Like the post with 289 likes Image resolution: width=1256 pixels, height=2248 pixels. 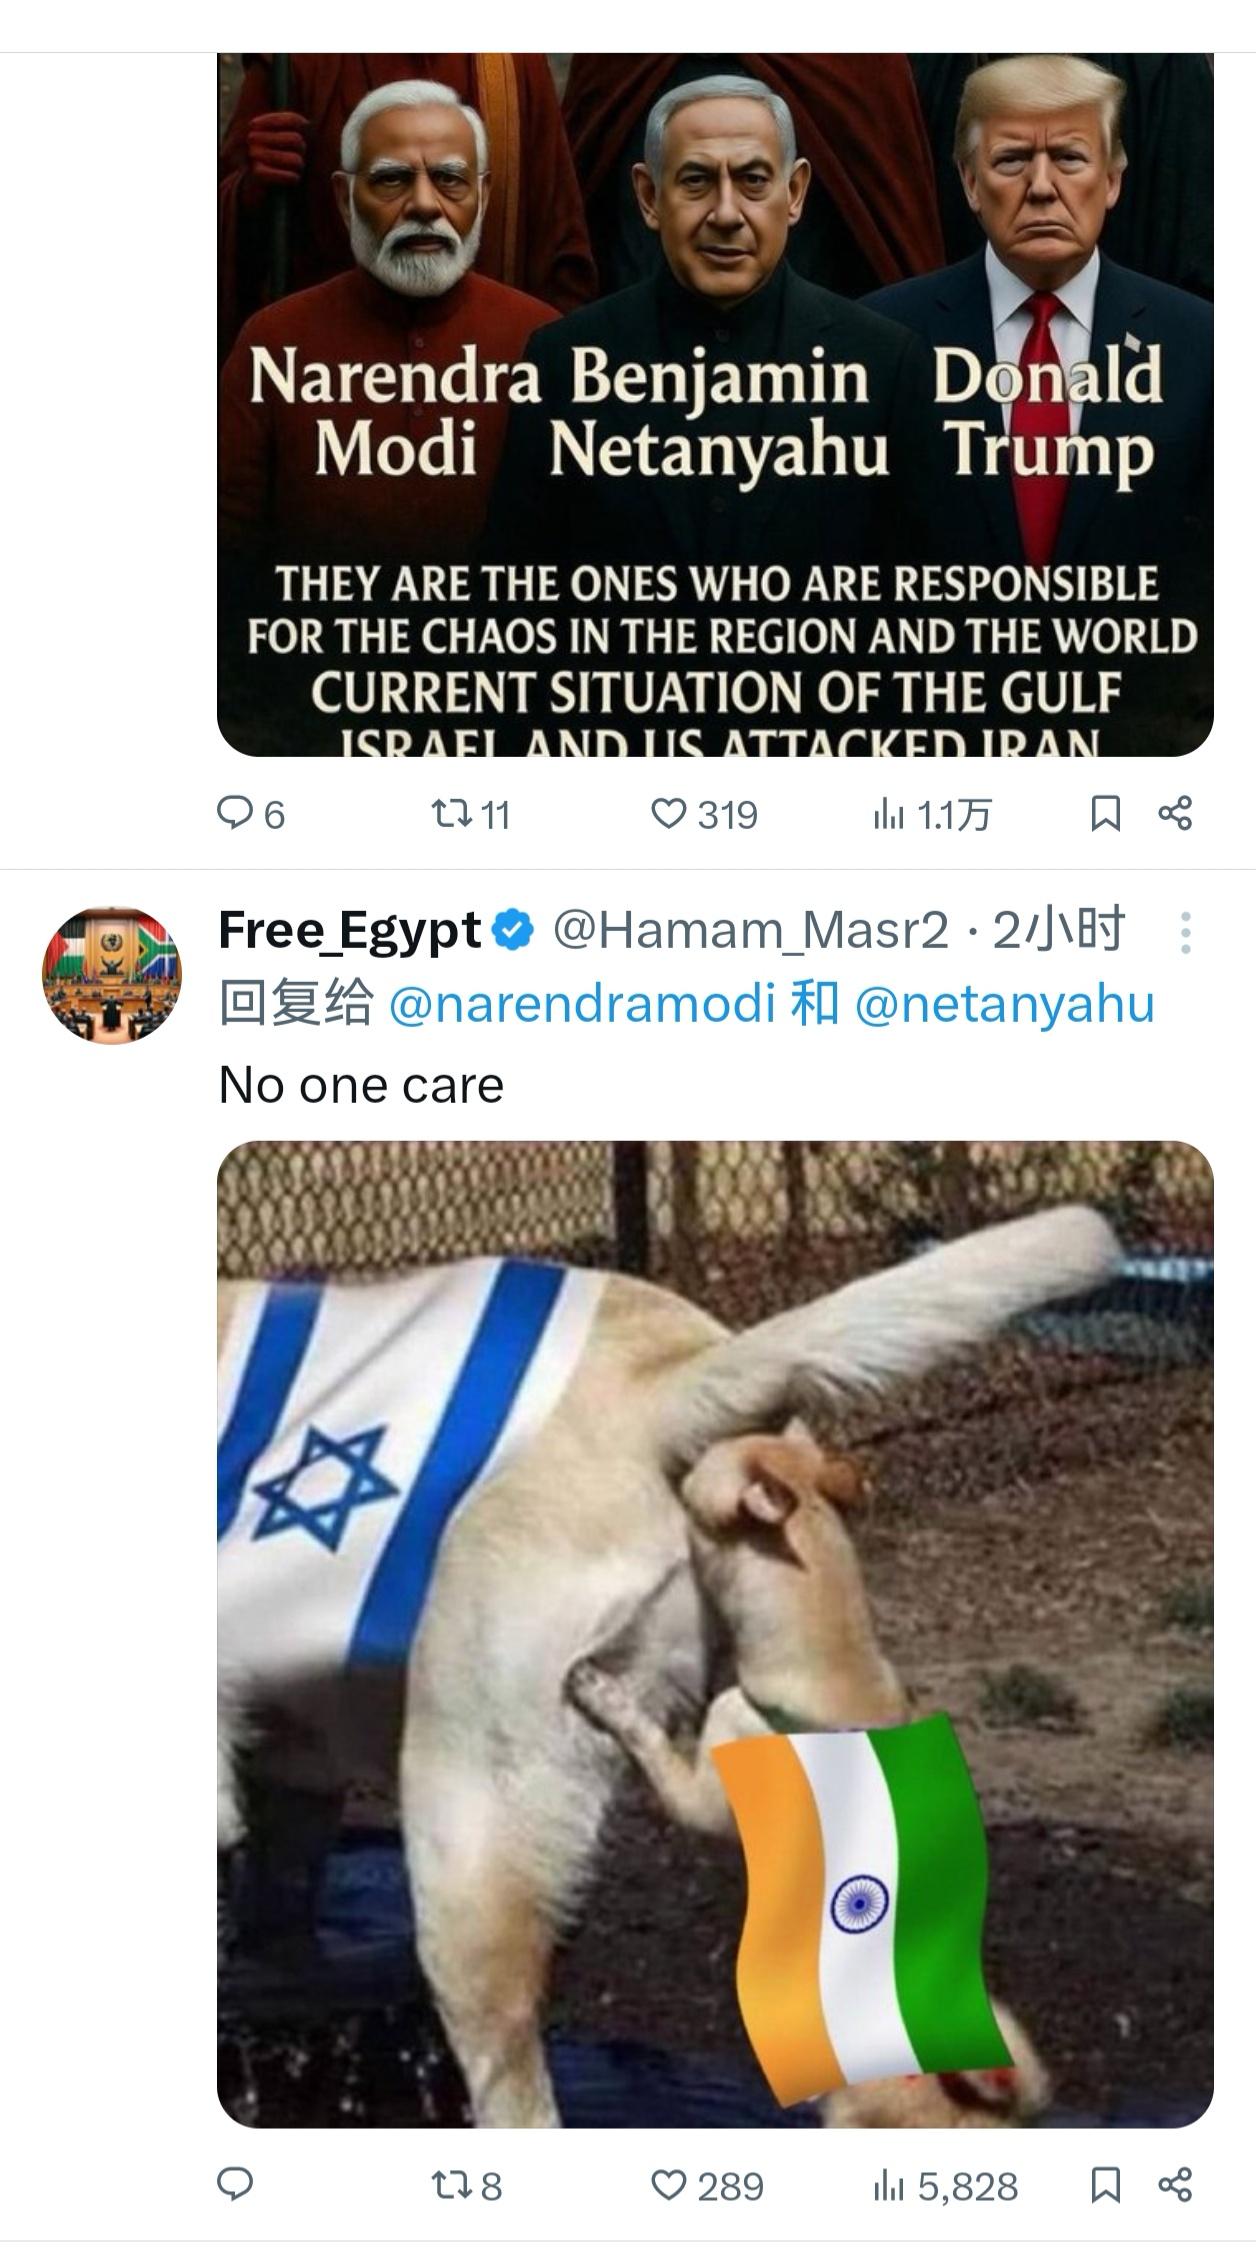coord(707,2185)
